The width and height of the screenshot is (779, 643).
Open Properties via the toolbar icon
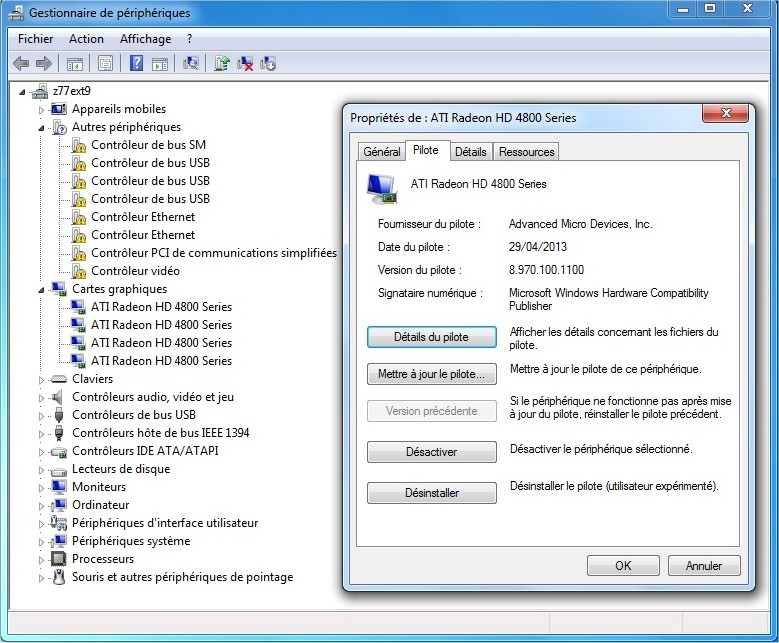pyautogui.click(x=105, y=64)
